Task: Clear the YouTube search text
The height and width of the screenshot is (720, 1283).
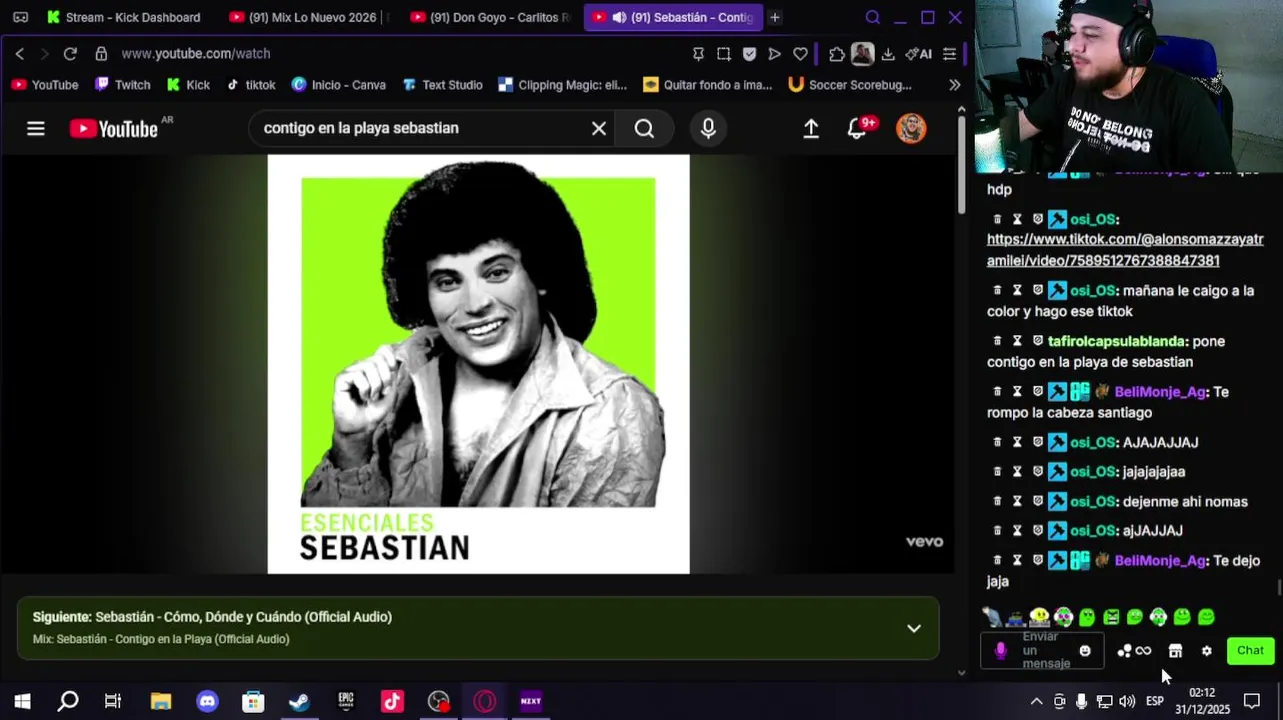Action: (599, 128)
